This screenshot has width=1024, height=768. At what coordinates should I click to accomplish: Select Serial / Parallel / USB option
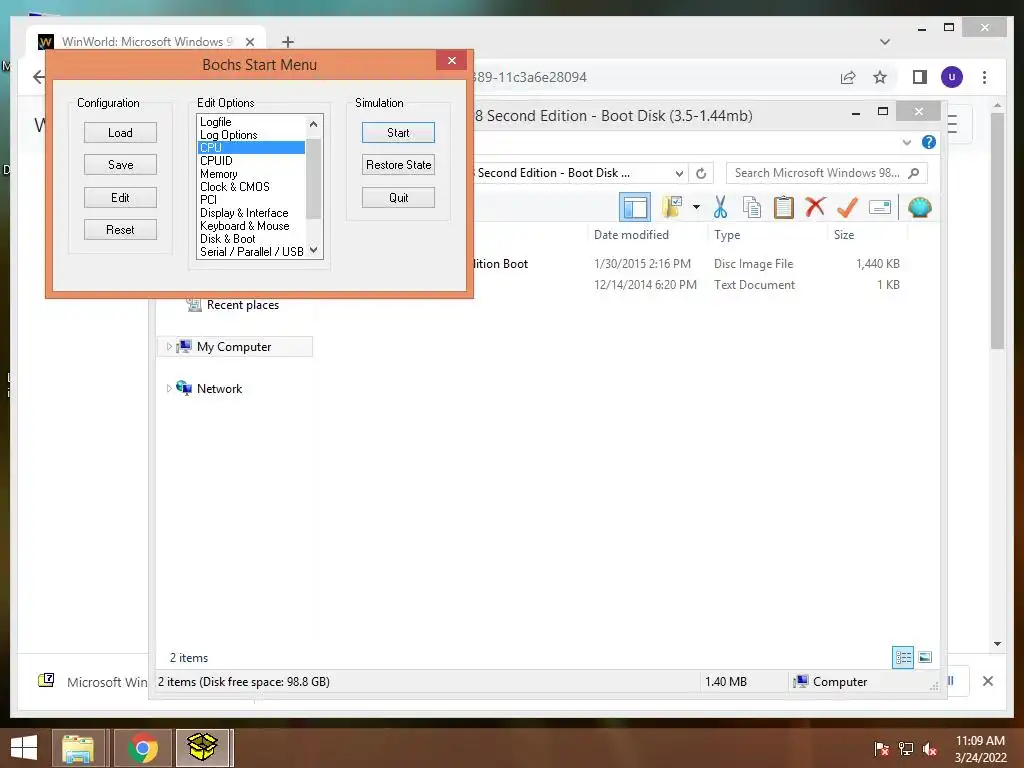point(252,251)
